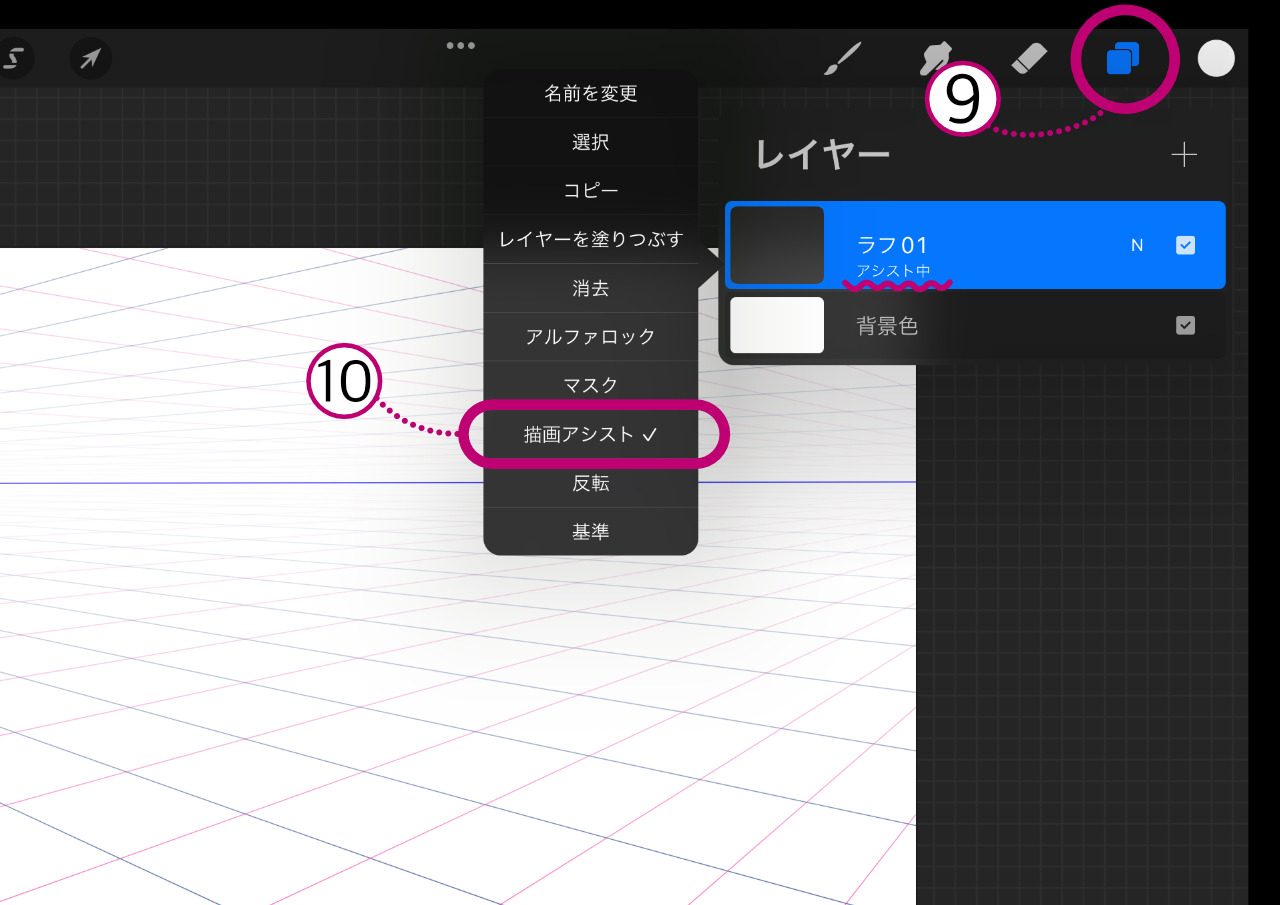Click 消去 to clear the layer
Screen dimensions: 1280x905
590,289
